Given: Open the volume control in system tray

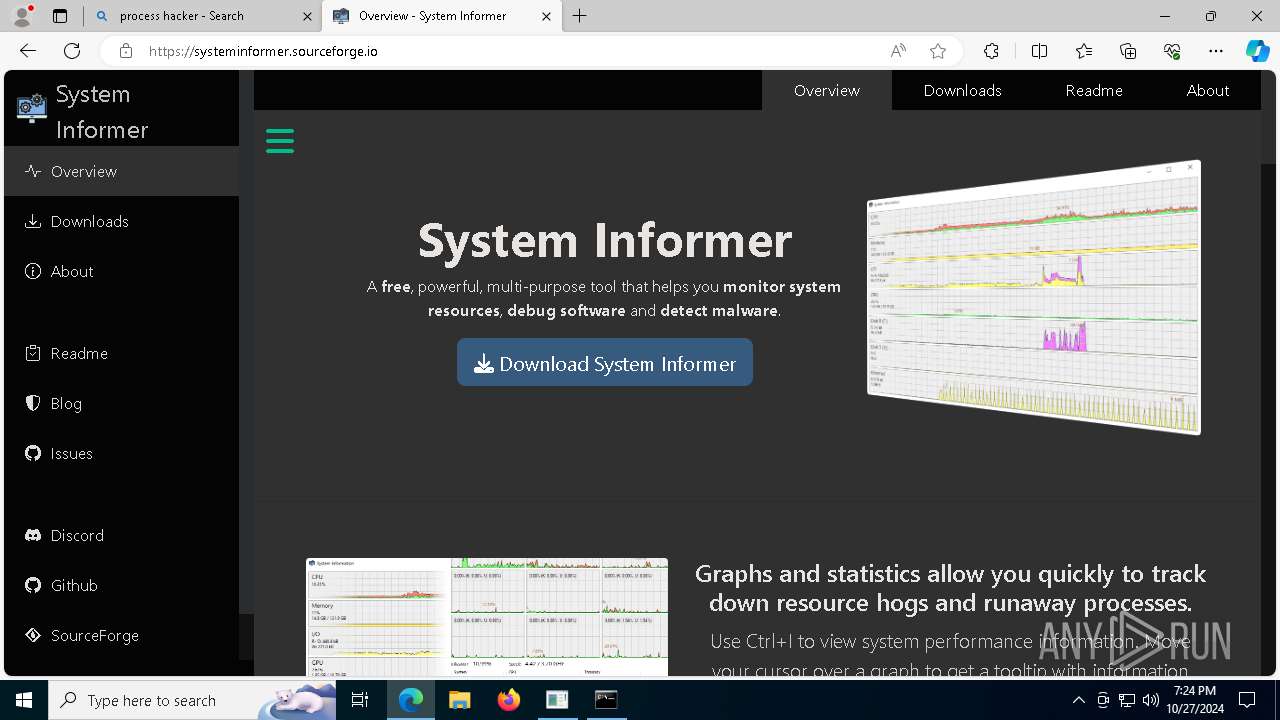Looking at the screenshot, I should coord(1151,700).
